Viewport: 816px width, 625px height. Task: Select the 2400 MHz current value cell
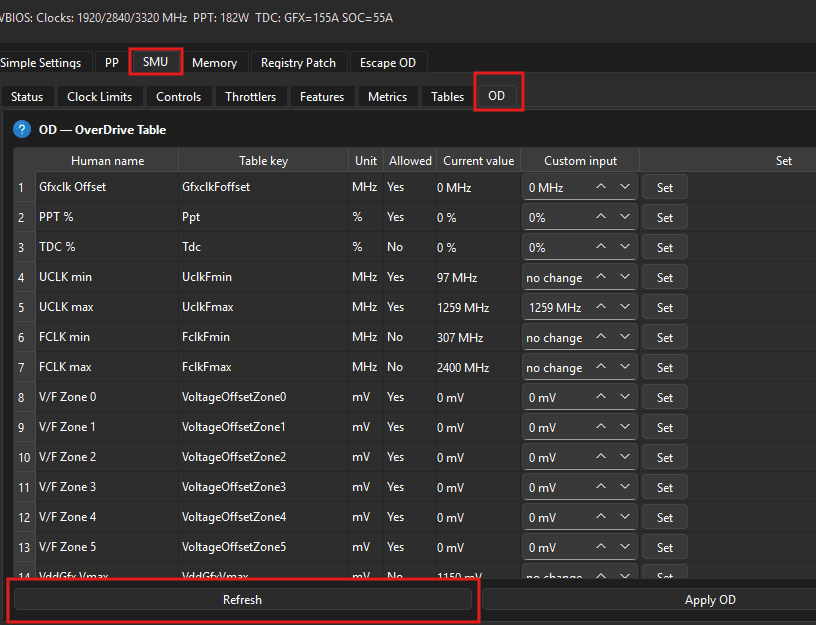coord(478,367)
